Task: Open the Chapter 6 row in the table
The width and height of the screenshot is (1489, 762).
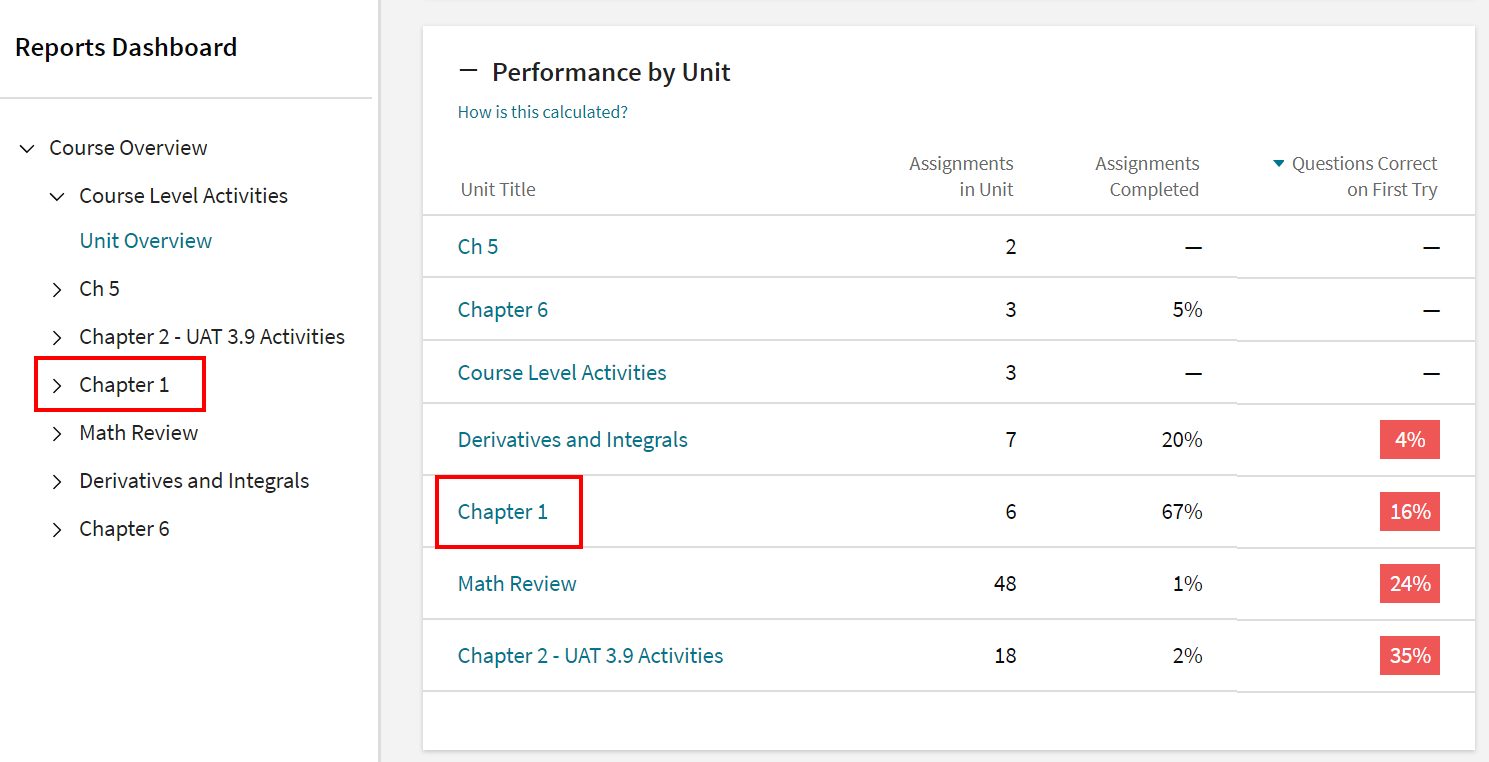Action: point(503,309)
